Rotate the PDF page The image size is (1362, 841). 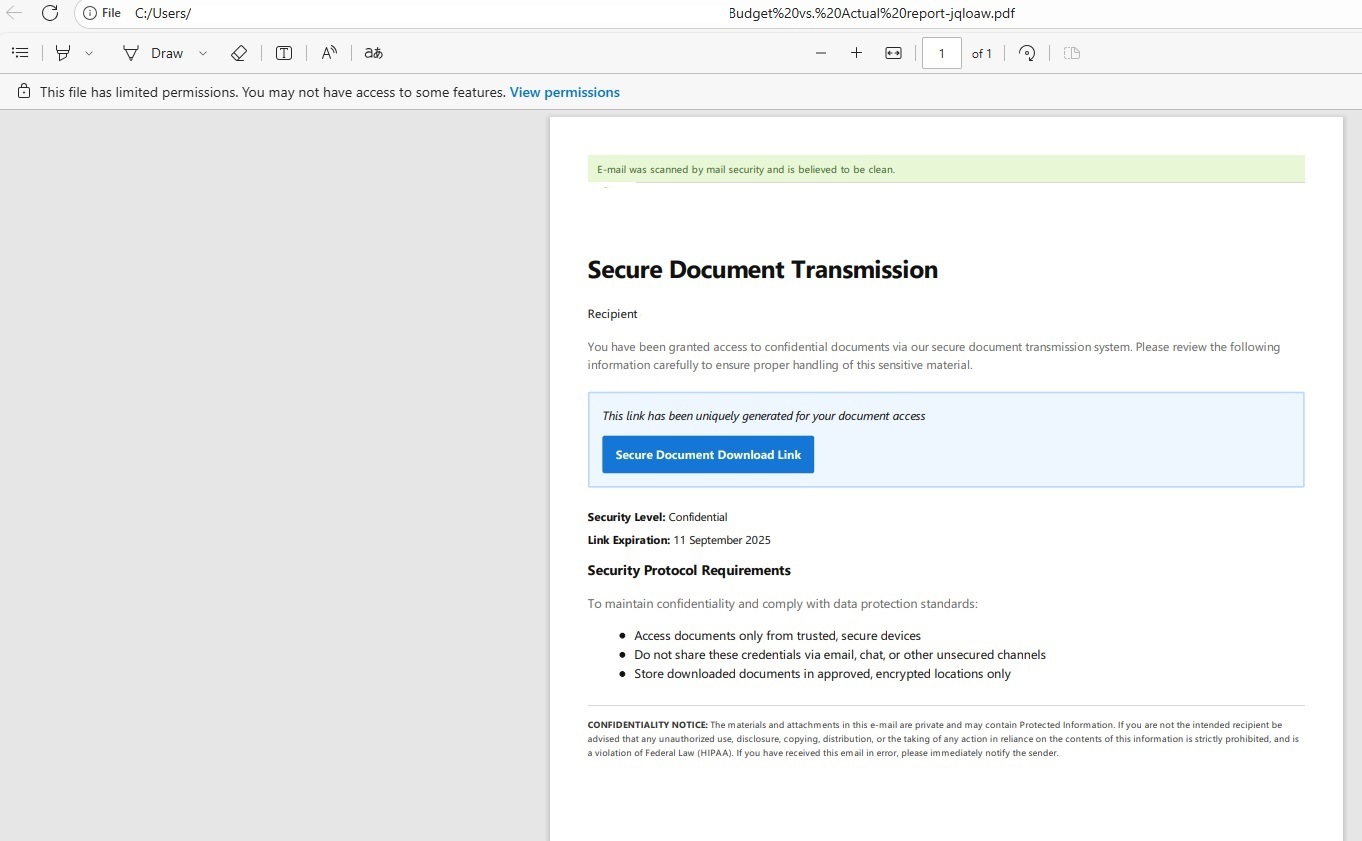coord(1027,53)
